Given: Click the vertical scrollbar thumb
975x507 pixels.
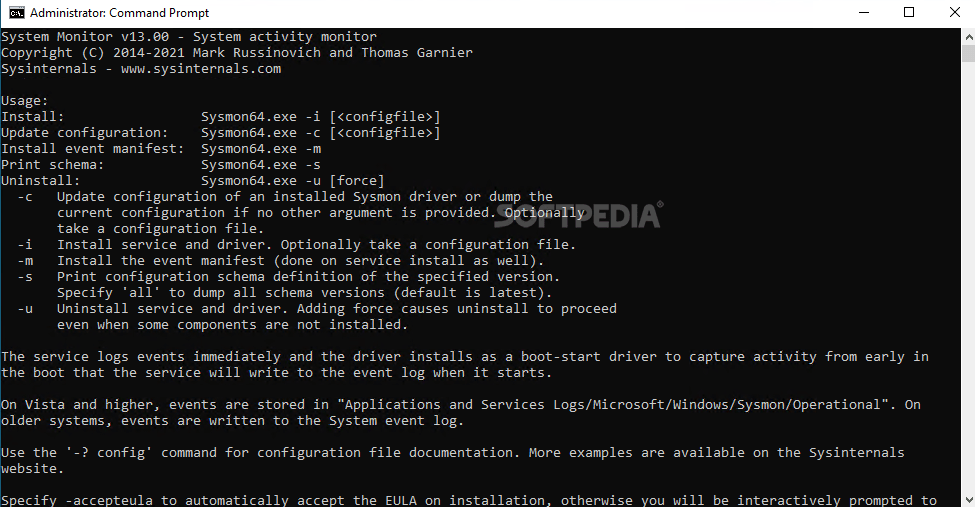Looking at the screenshot, I should tap(968, 53).
